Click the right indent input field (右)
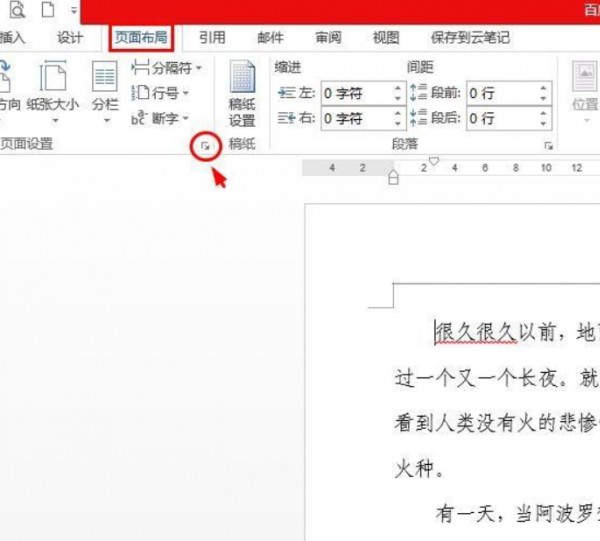 pos(356,118)
